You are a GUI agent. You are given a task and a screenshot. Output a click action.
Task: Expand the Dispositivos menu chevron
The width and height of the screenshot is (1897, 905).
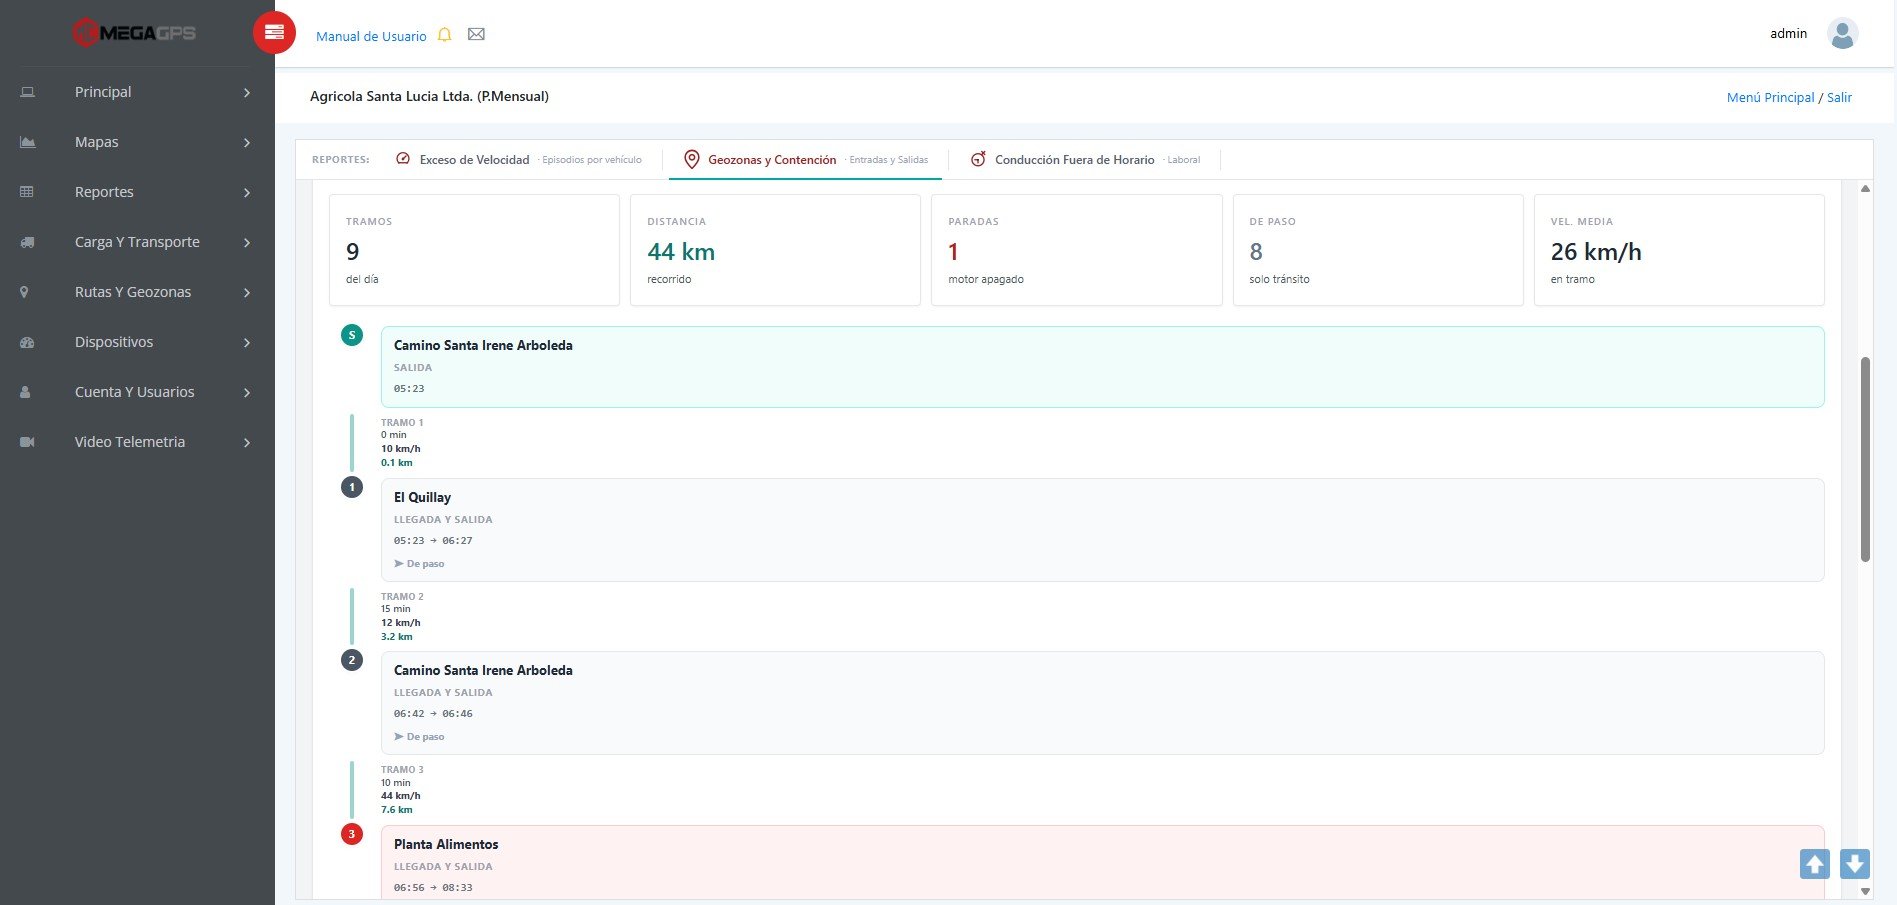pyautogui.click(x=247, y=343)
